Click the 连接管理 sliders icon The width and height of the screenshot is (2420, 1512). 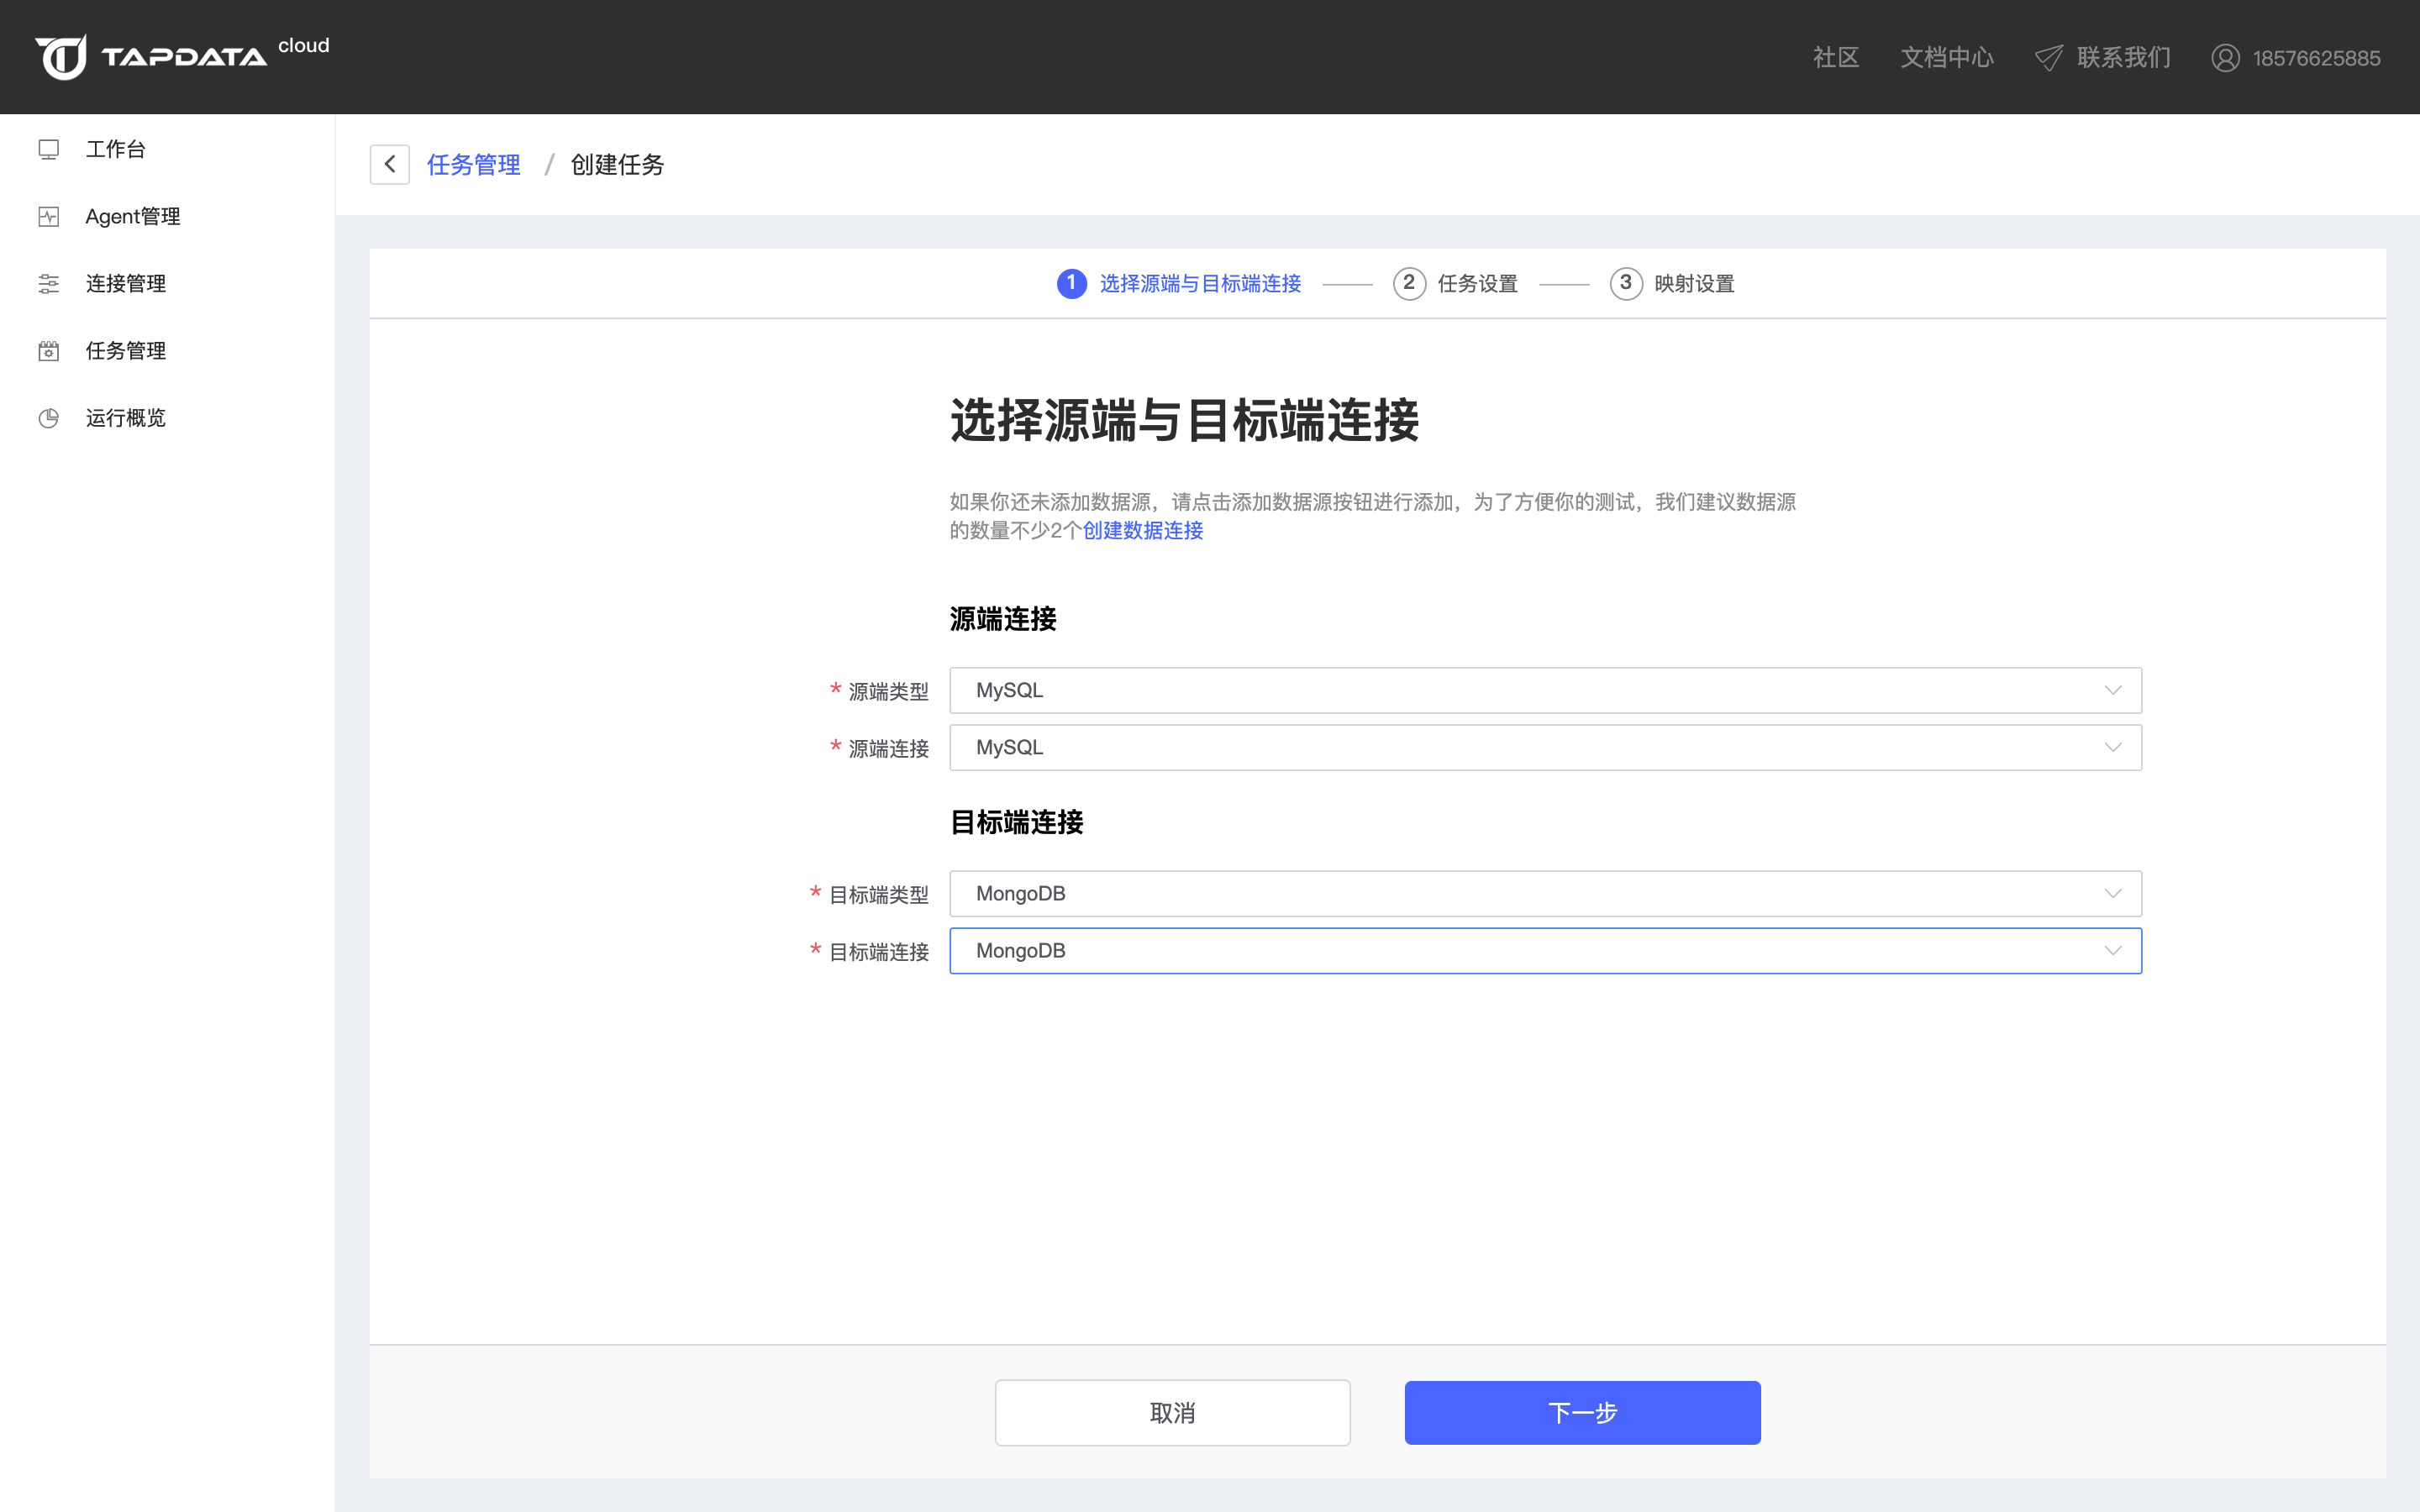tap(49, 284)
